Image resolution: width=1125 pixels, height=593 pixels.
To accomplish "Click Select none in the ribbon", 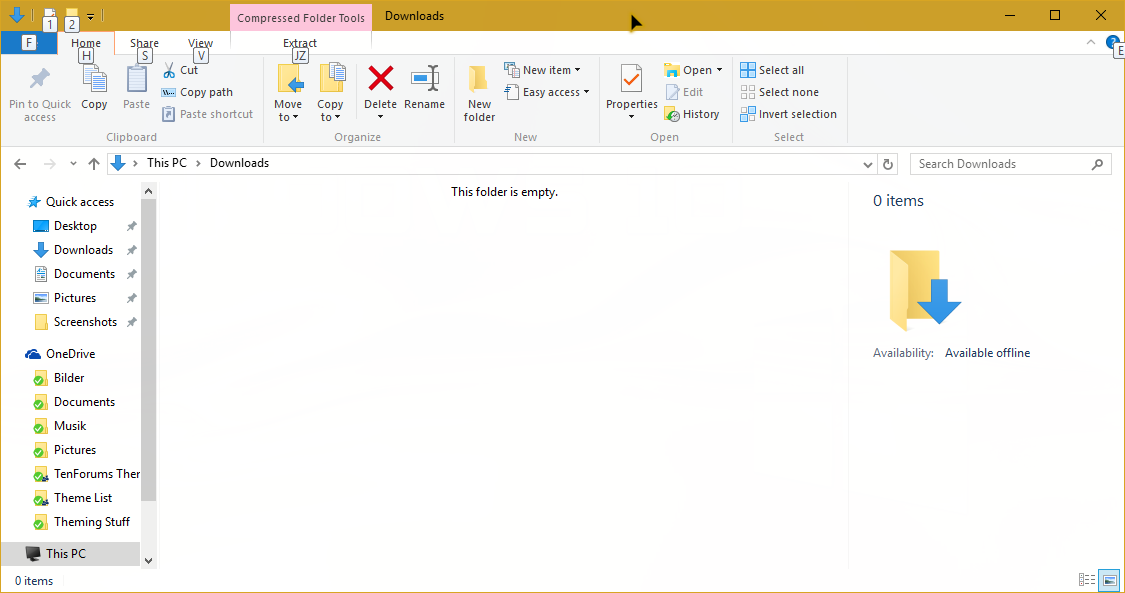I will [x=779, y=92].
